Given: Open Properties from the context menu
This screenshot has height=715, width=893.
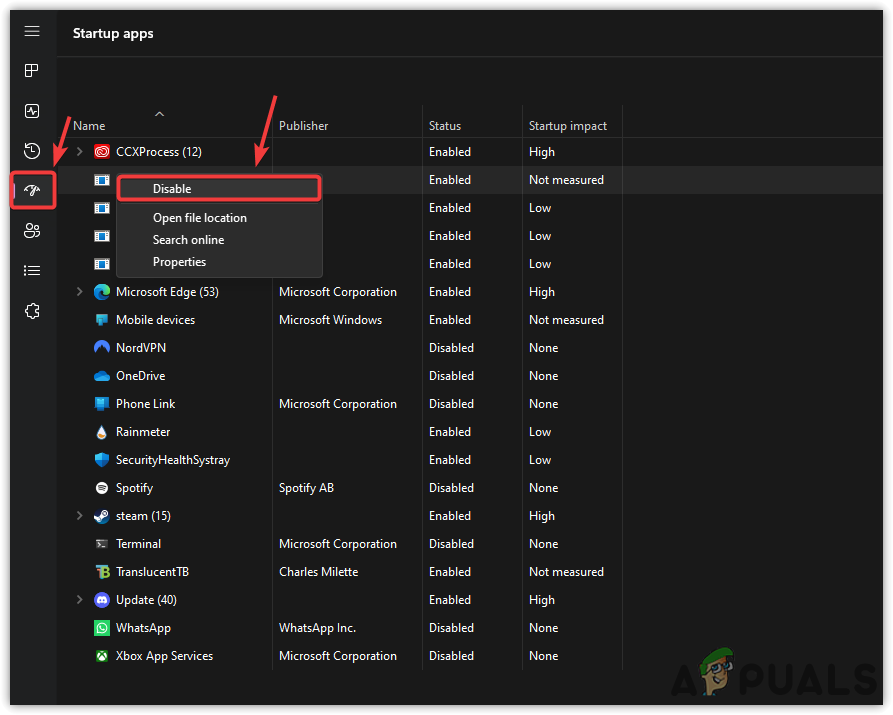Looking at the screenshot, I should (x=179, y=262).
